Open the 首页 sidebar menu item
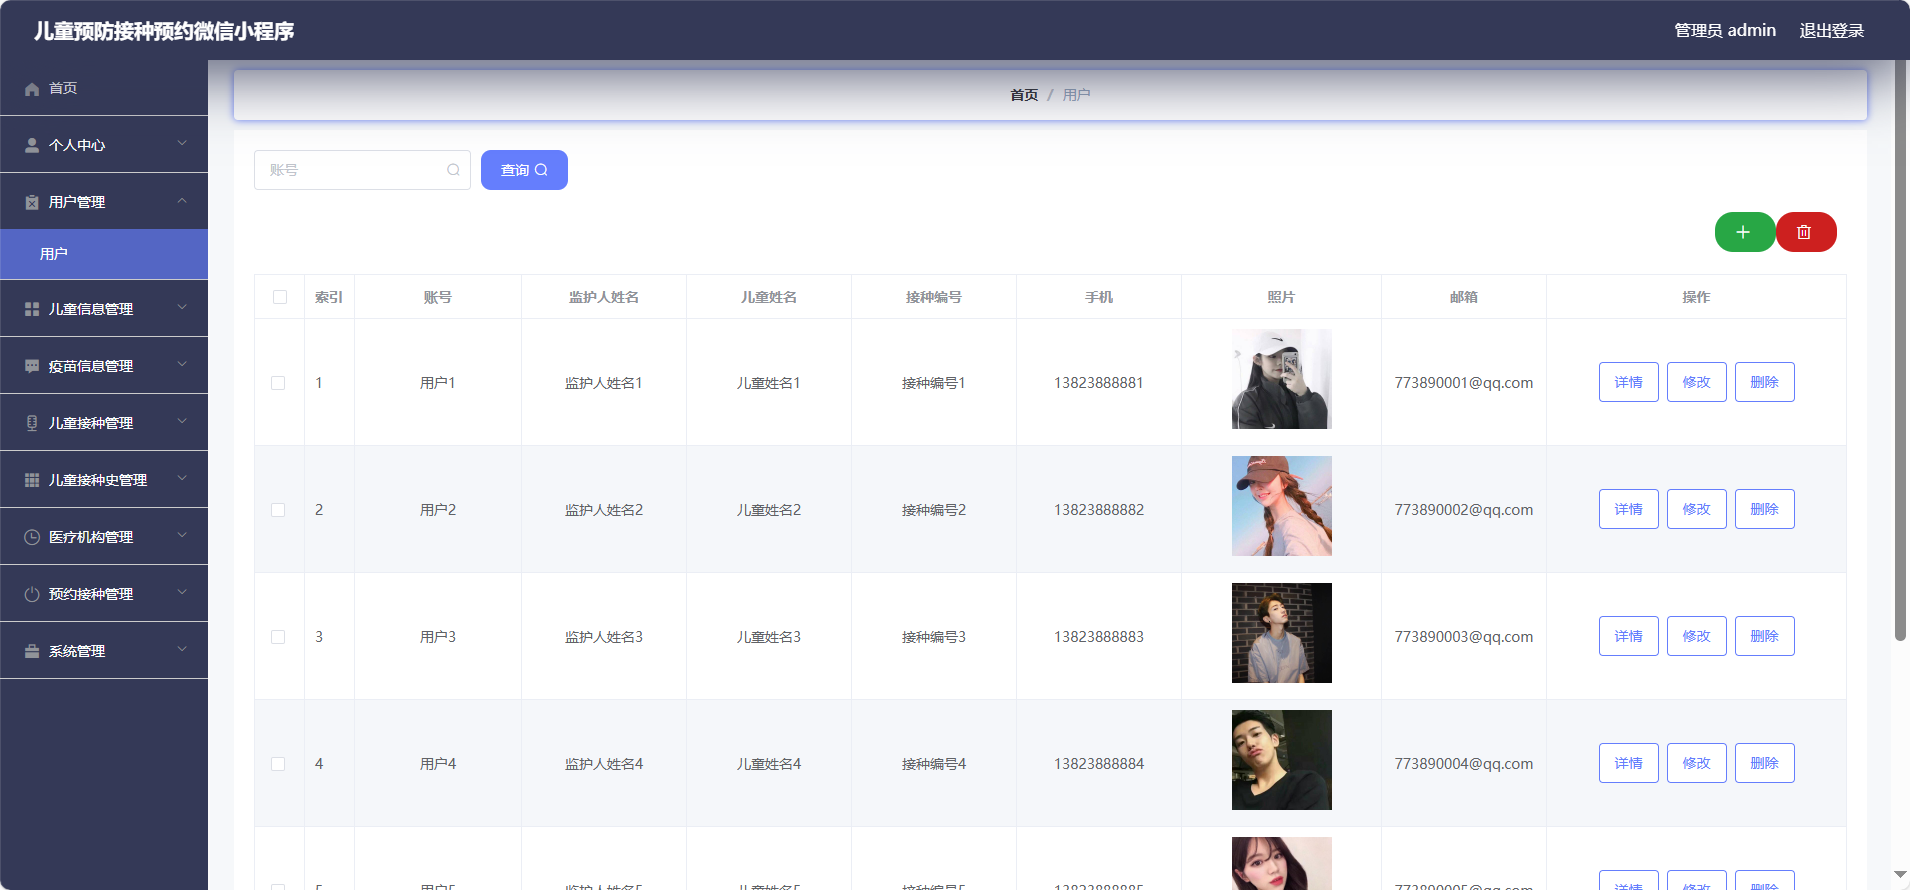 pyautogui.click(x=104, y=88)
